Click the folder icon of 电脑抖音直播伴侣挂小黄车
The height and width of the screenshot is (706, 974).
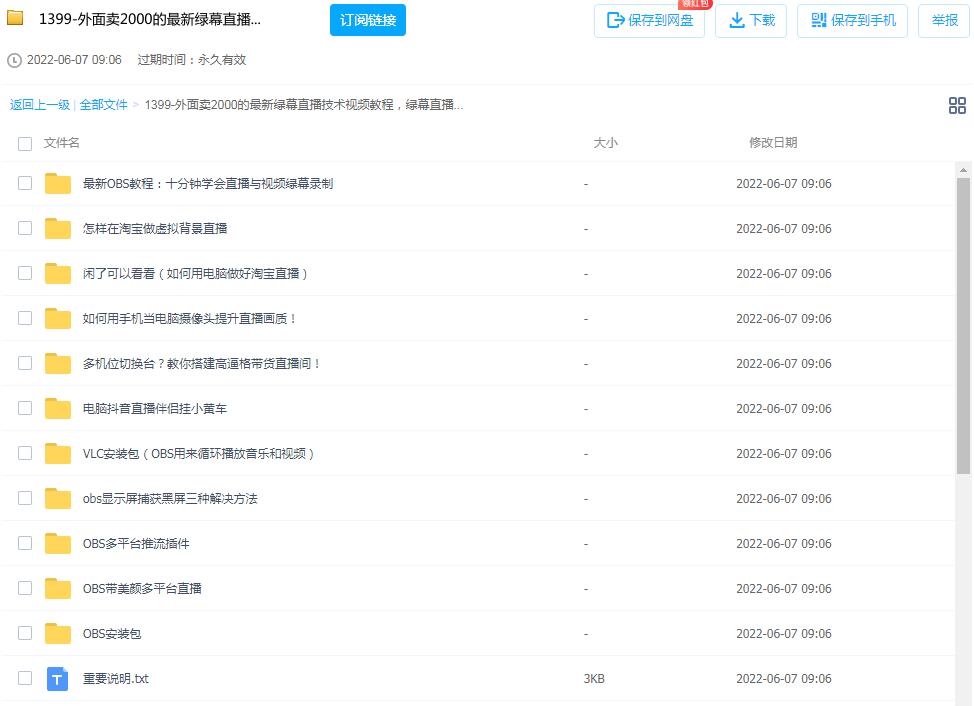click(x=58, y=408)
